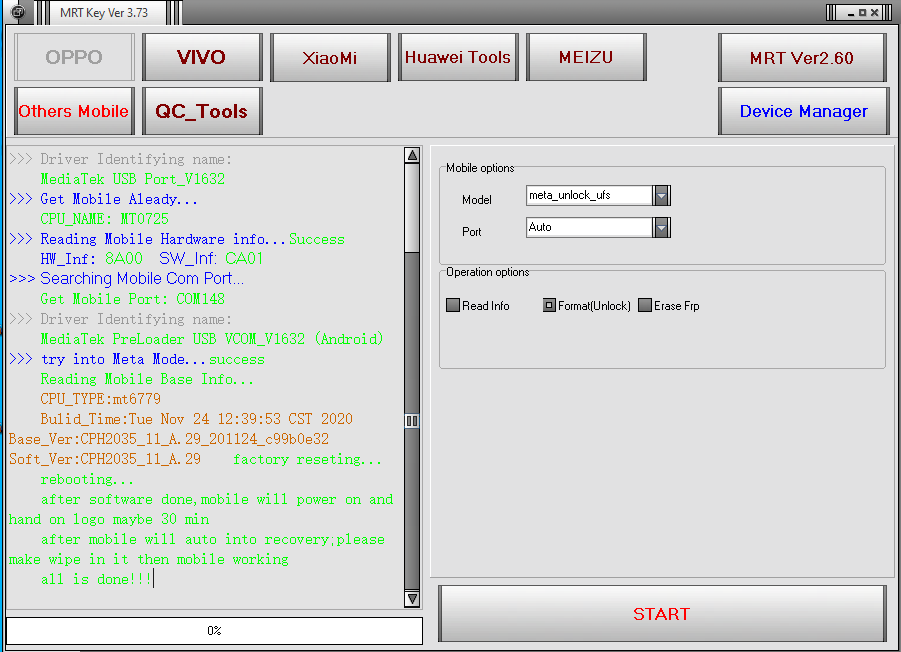The height and width of the screenshot is (652, 901).
Task: Launch MRT Ver2.60
Action: tap(802, 57)
